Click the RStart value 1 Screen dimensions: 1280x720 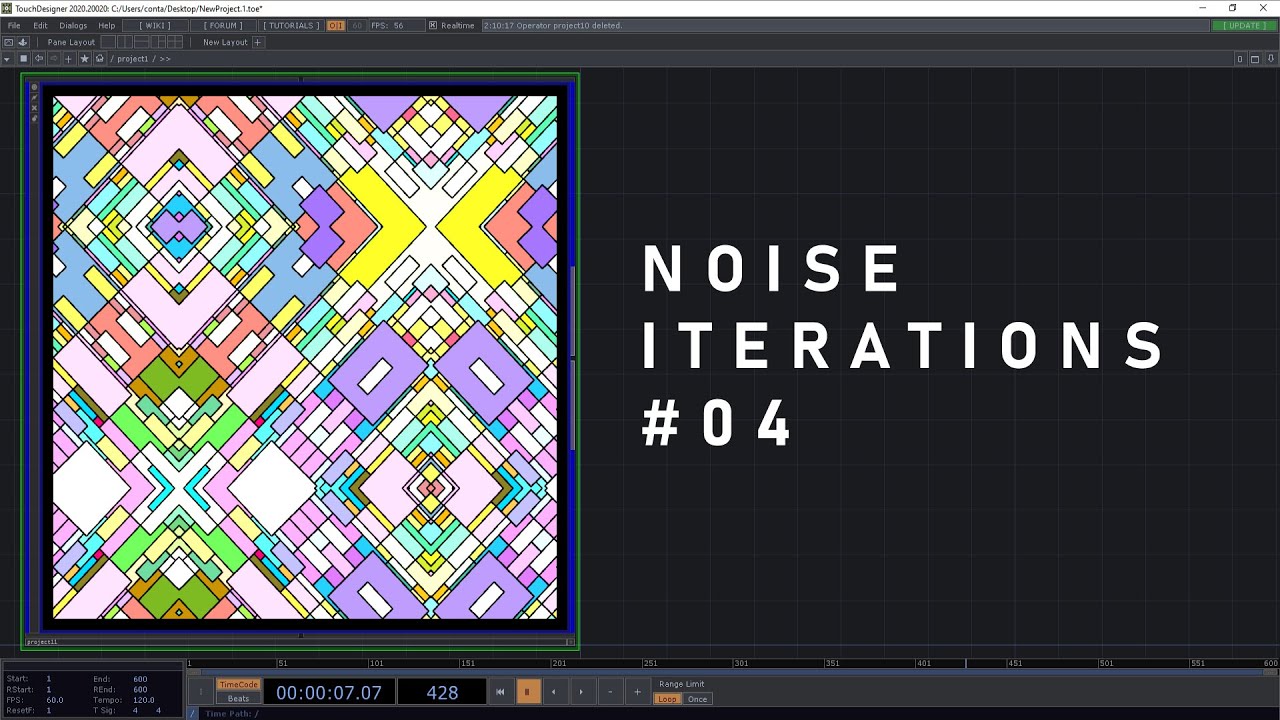pyautogui.click(x=48, y=690)
